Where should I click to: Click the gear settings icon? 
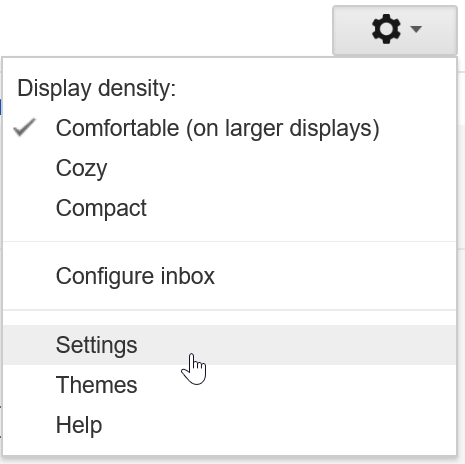[x=386, y=29]
